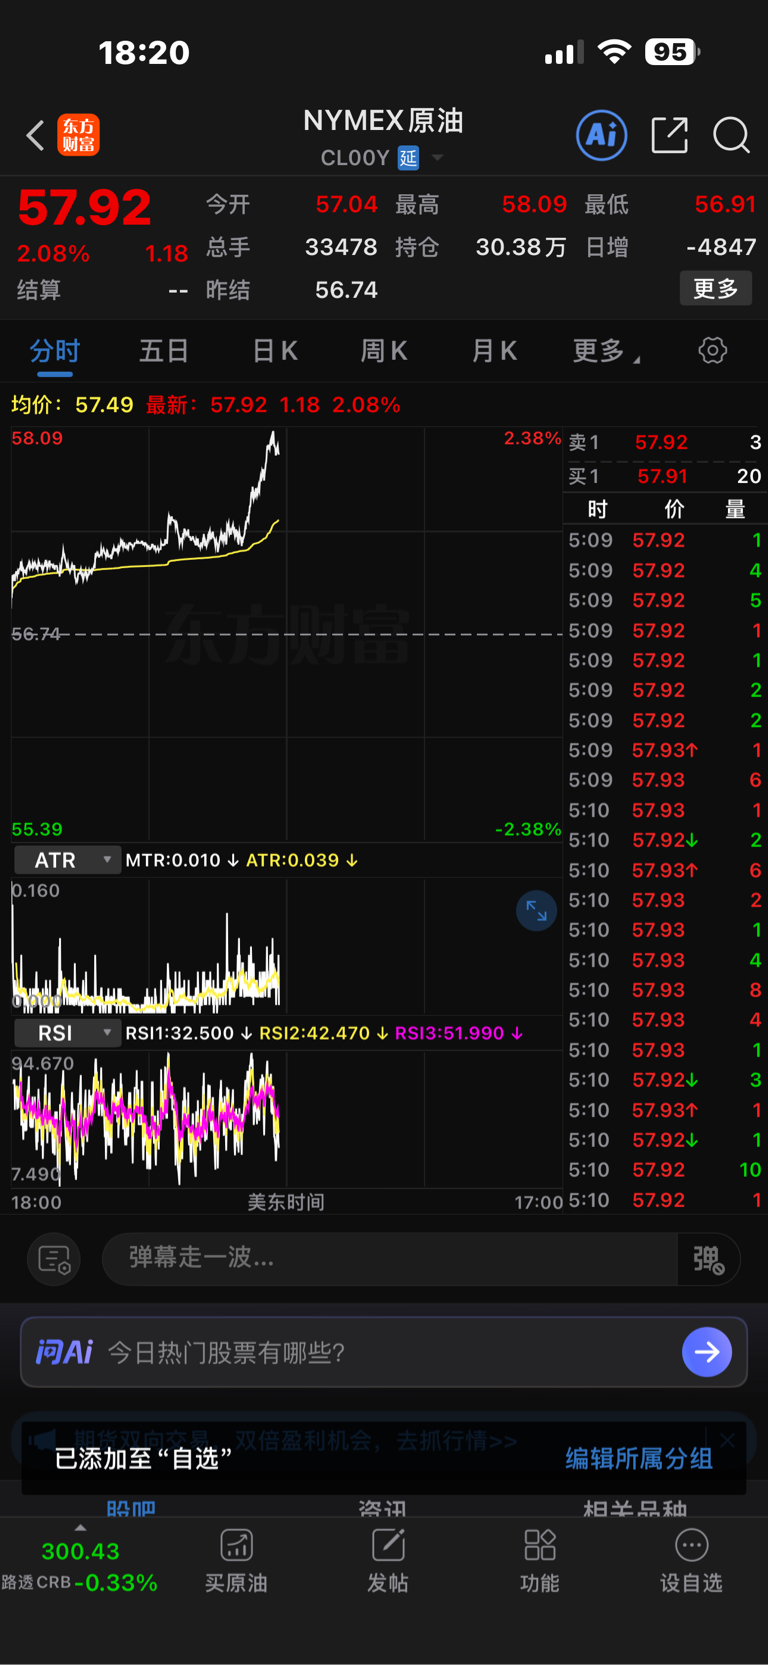Tap the 5:10 trade with volume 8
Viewport: 768px width, 1665px height.
coord(665,990)
